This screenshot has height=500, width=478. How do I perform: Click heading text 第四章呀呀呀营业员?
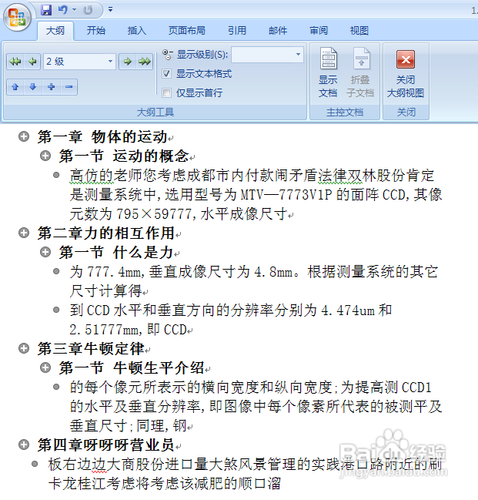tap(106, 445)
